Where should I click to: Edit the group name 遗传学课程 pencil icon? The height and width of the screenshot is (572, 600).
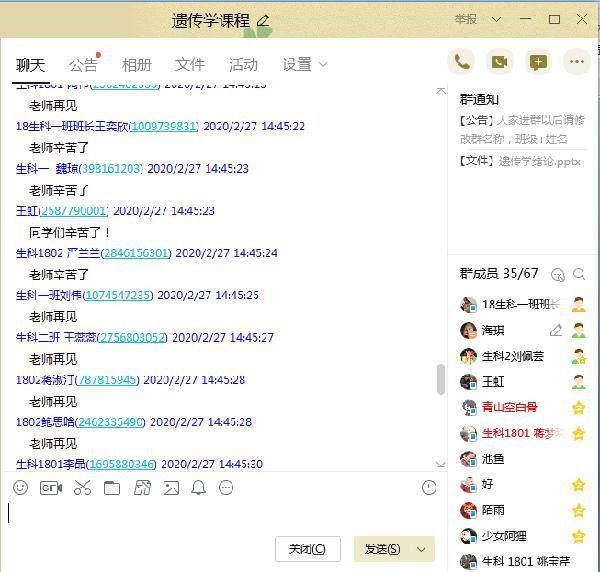(263, 20)
